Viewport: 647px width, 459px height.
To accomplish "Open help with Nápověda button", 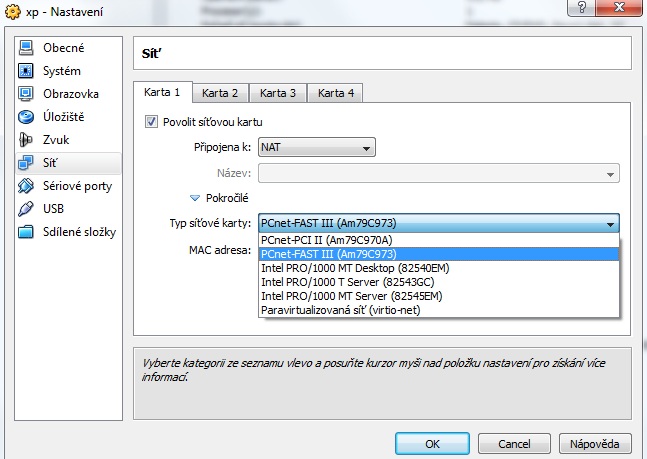I will [x=595, y=444].
